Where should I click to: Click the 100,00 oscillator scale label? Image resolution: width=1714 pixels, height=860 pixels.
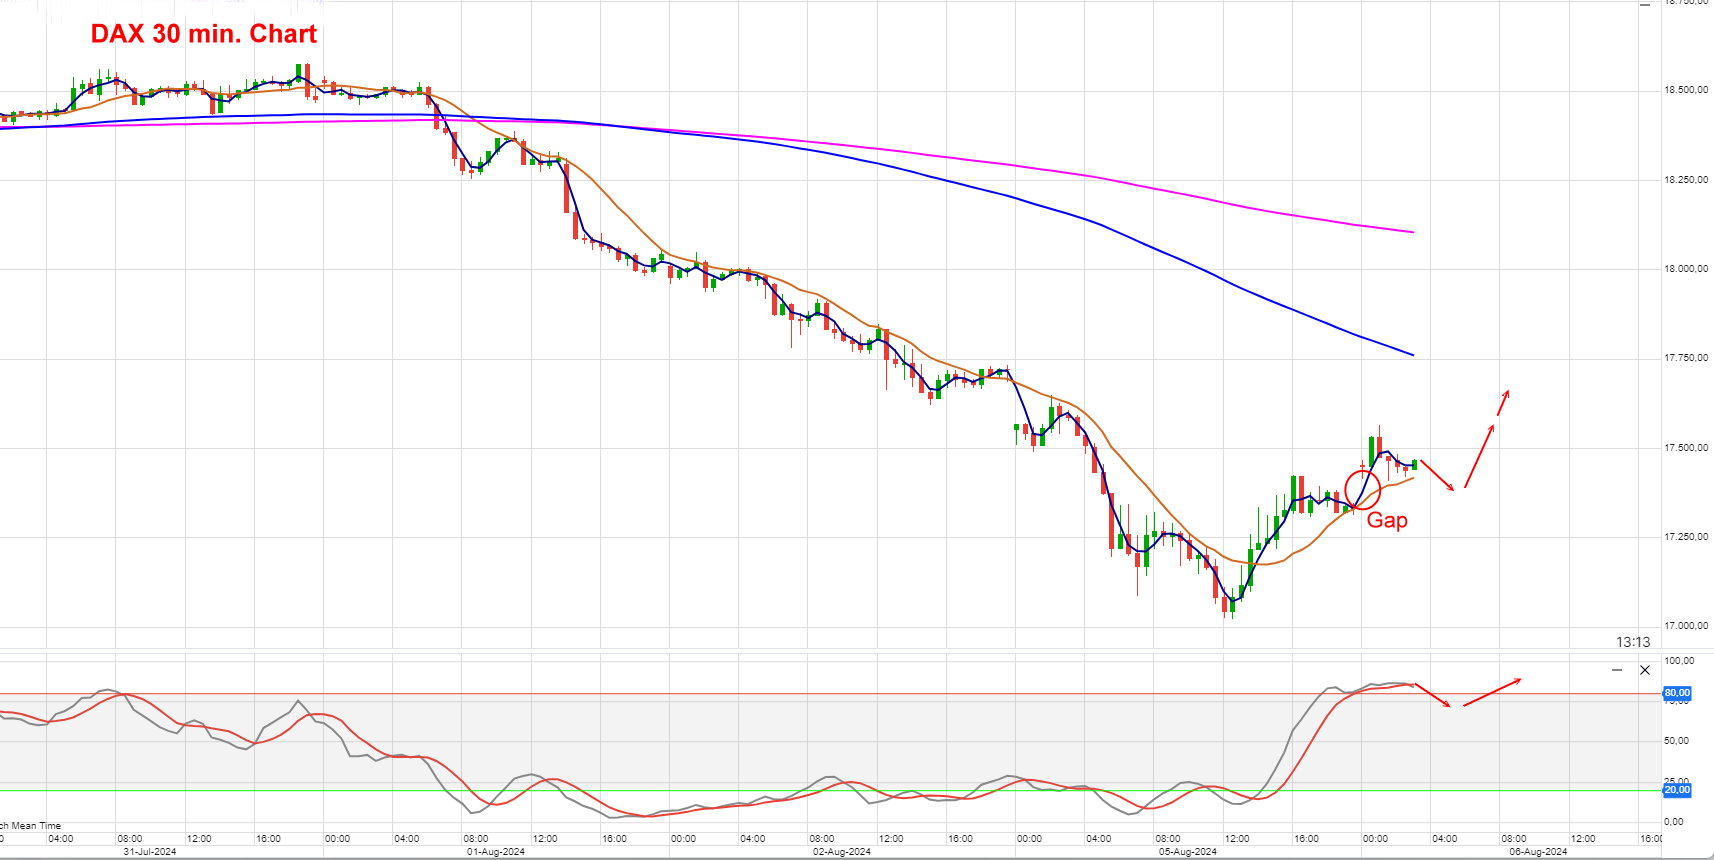[x=1679, y=661]
